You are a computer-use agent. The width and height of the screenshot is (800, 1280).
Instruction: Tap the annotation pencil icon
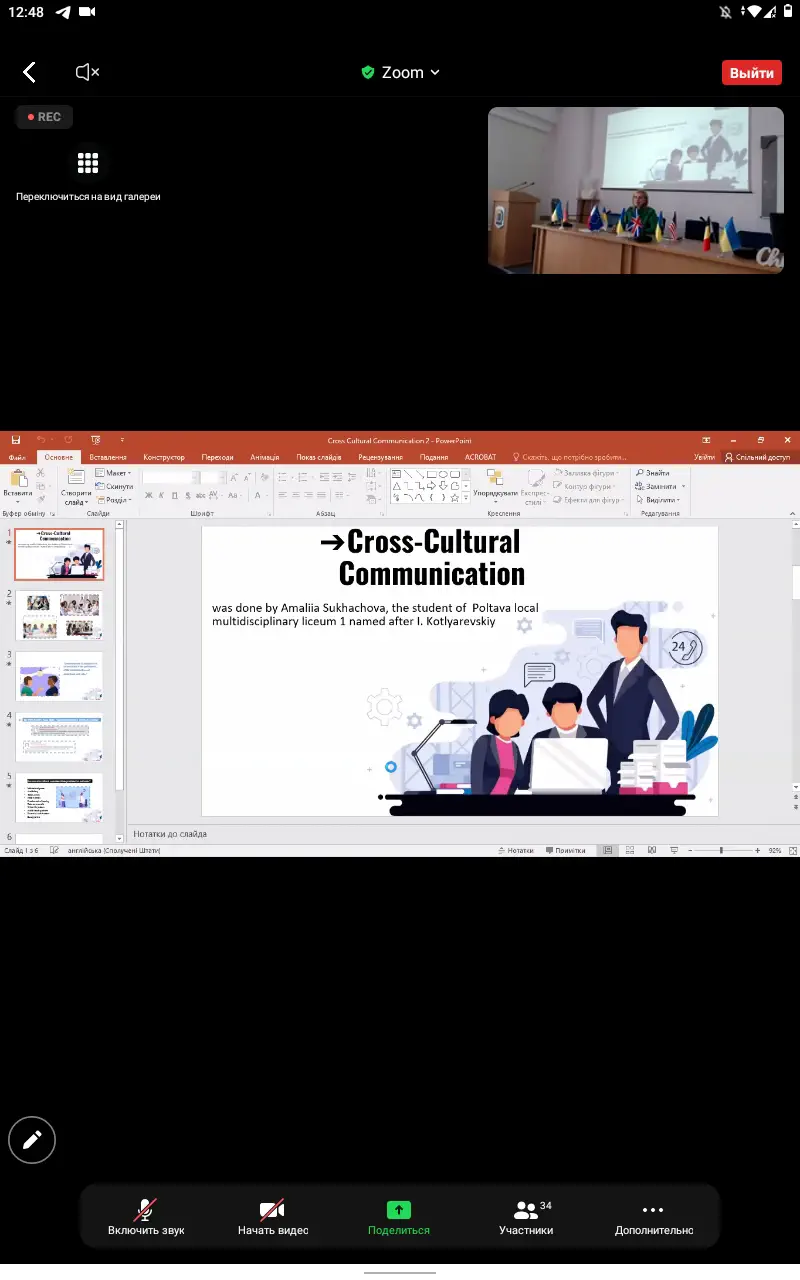(32, 1139)
